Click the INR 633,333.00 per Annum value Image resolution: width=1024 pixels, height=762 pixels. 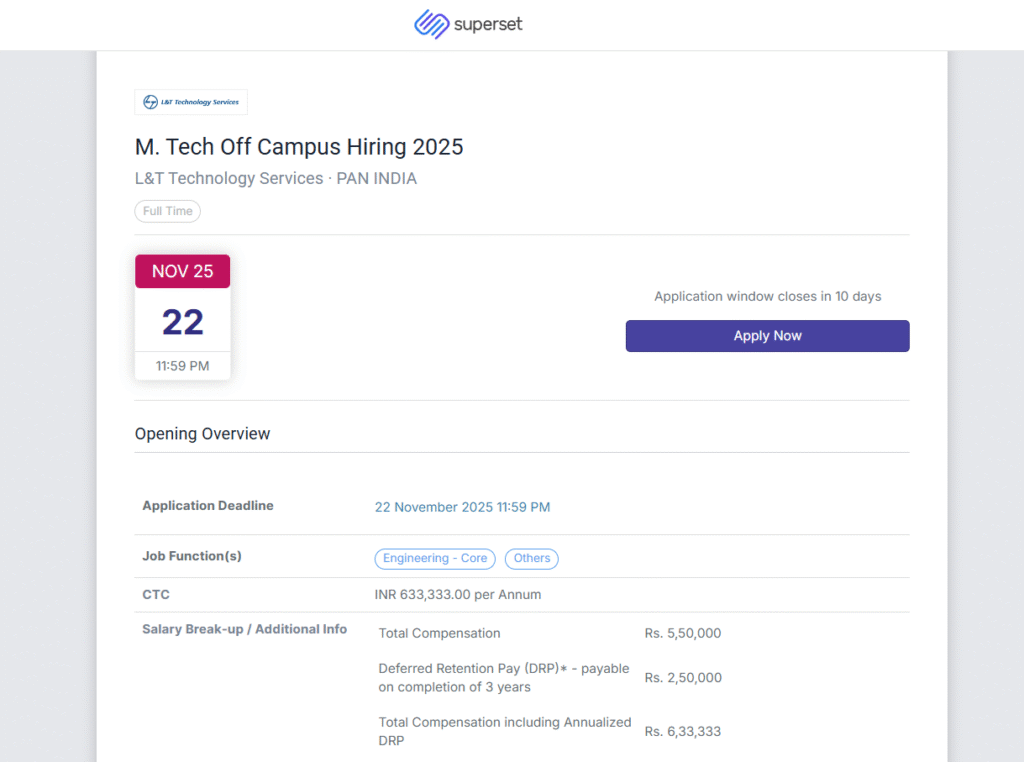click(x=457, y=595)
